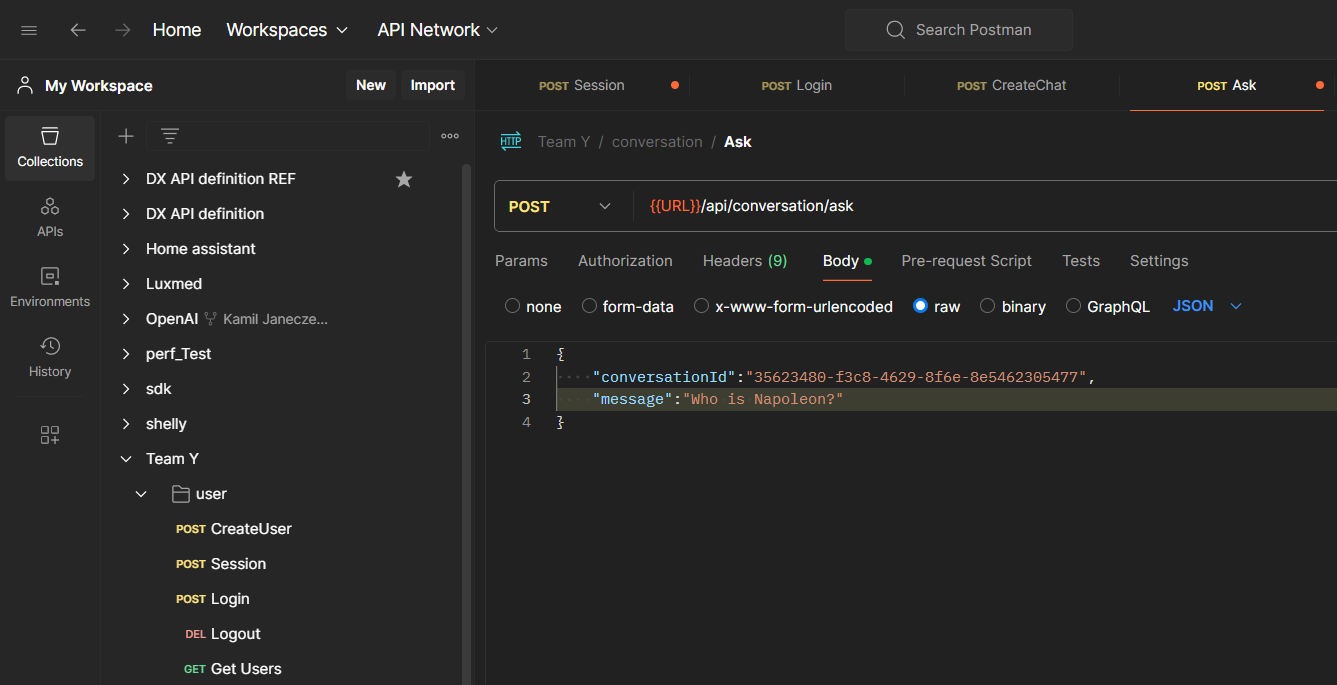
Task: Open the JSON format dropdown
Action: (1207, 306)
